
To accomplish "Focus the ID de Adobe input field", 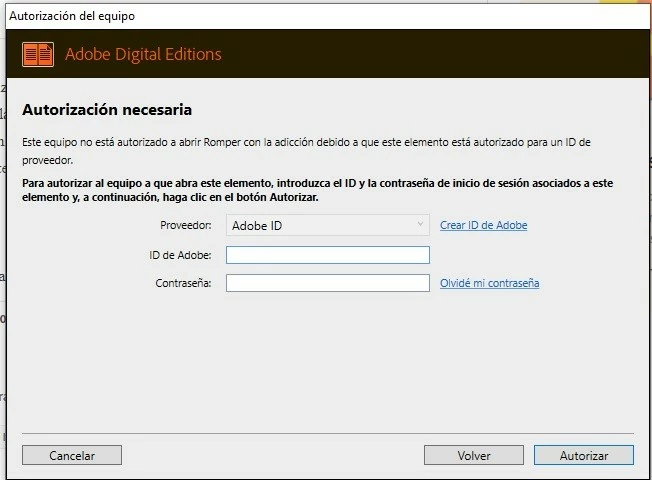I will point(328,255).
